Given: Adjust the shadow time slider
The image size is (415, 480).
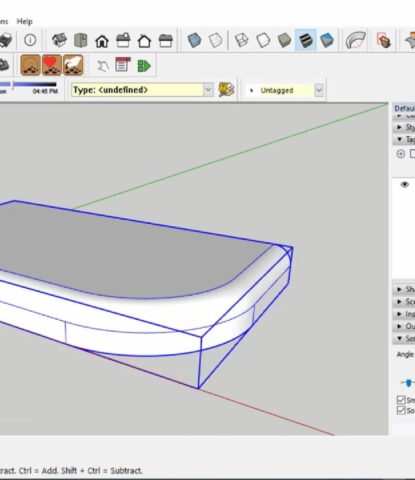Looking at the screenshot, I should click(x=12, y=85).
